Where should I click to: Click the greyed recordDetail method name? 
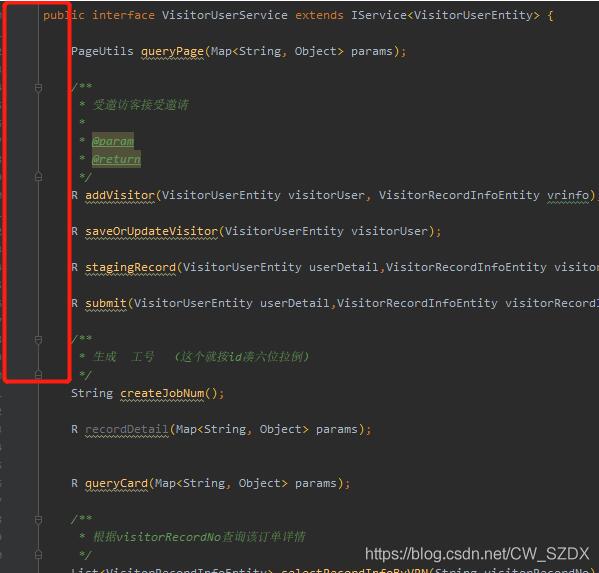coord(127,429)
